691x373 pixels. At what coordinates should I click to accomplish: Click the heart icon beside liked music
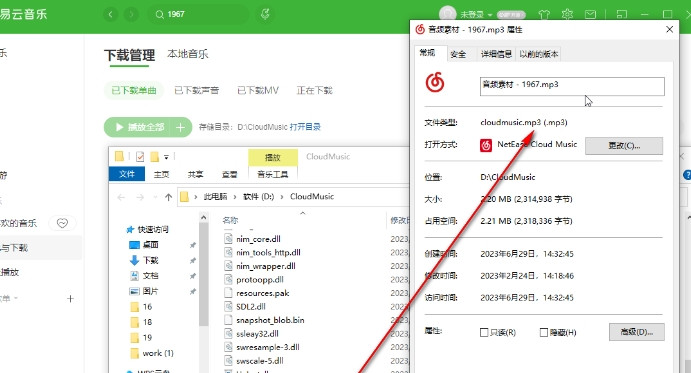(x=62, y=223)
